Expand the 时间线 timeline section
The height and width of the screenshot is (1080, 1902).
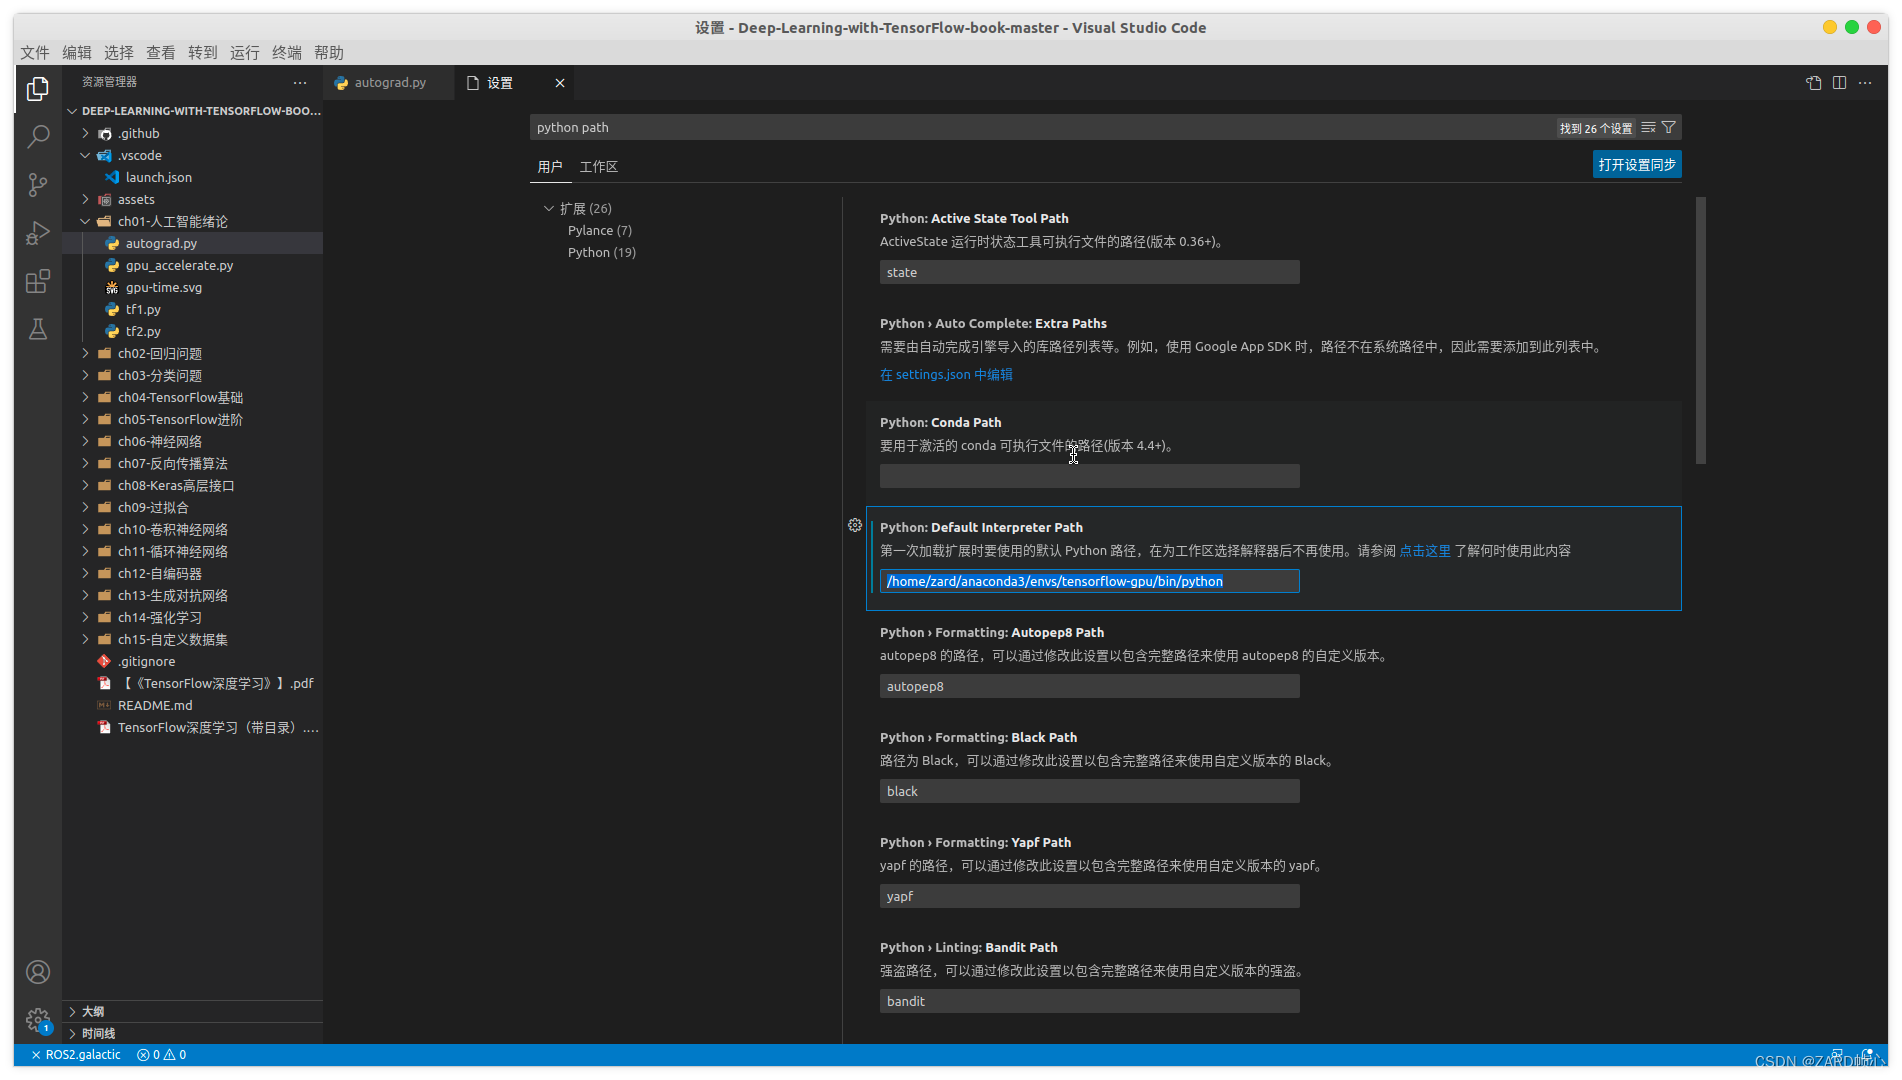pyautogui.click(x=98, y=1033)
